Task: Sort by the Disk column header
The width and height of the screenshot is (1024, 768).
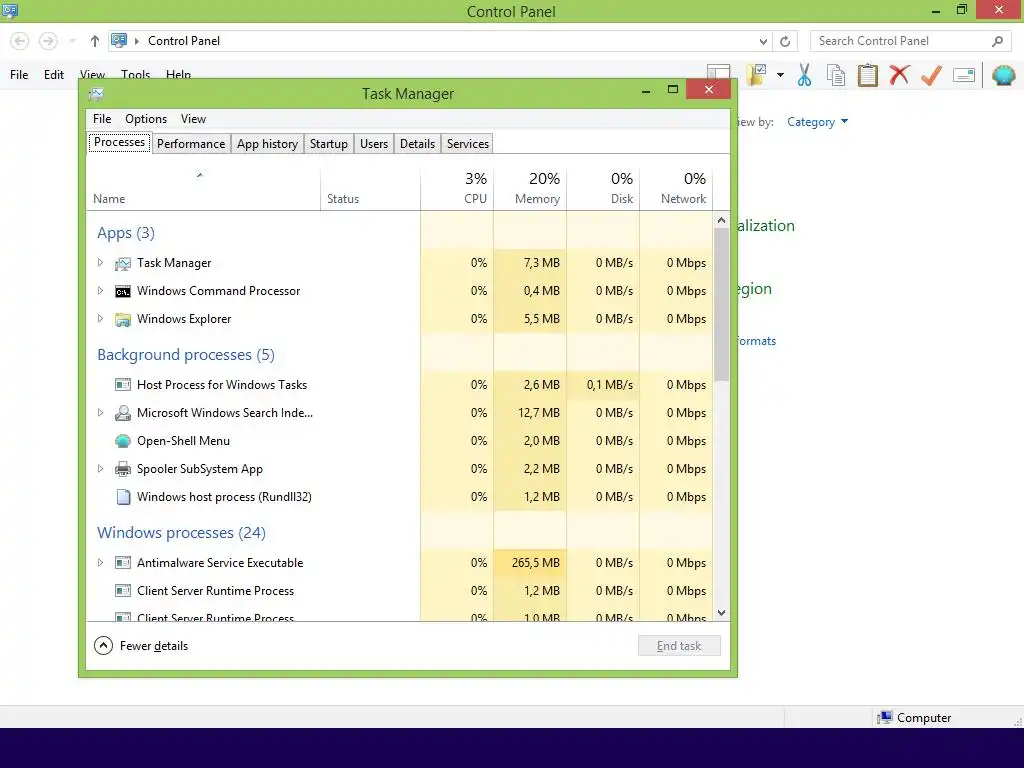Action: (603, 189)
